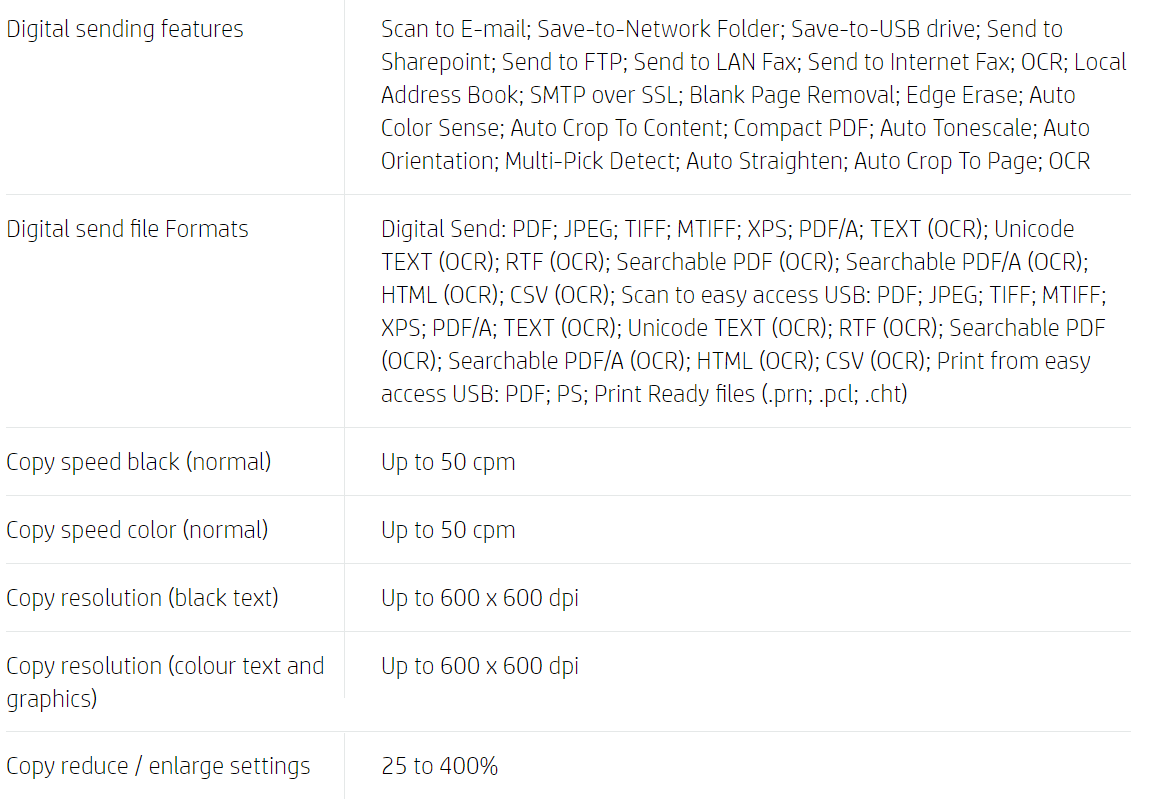1151x804 pixels.
Task: Click the copy speed color "Up to 50 cpm" value
Action: click(448, 530)
